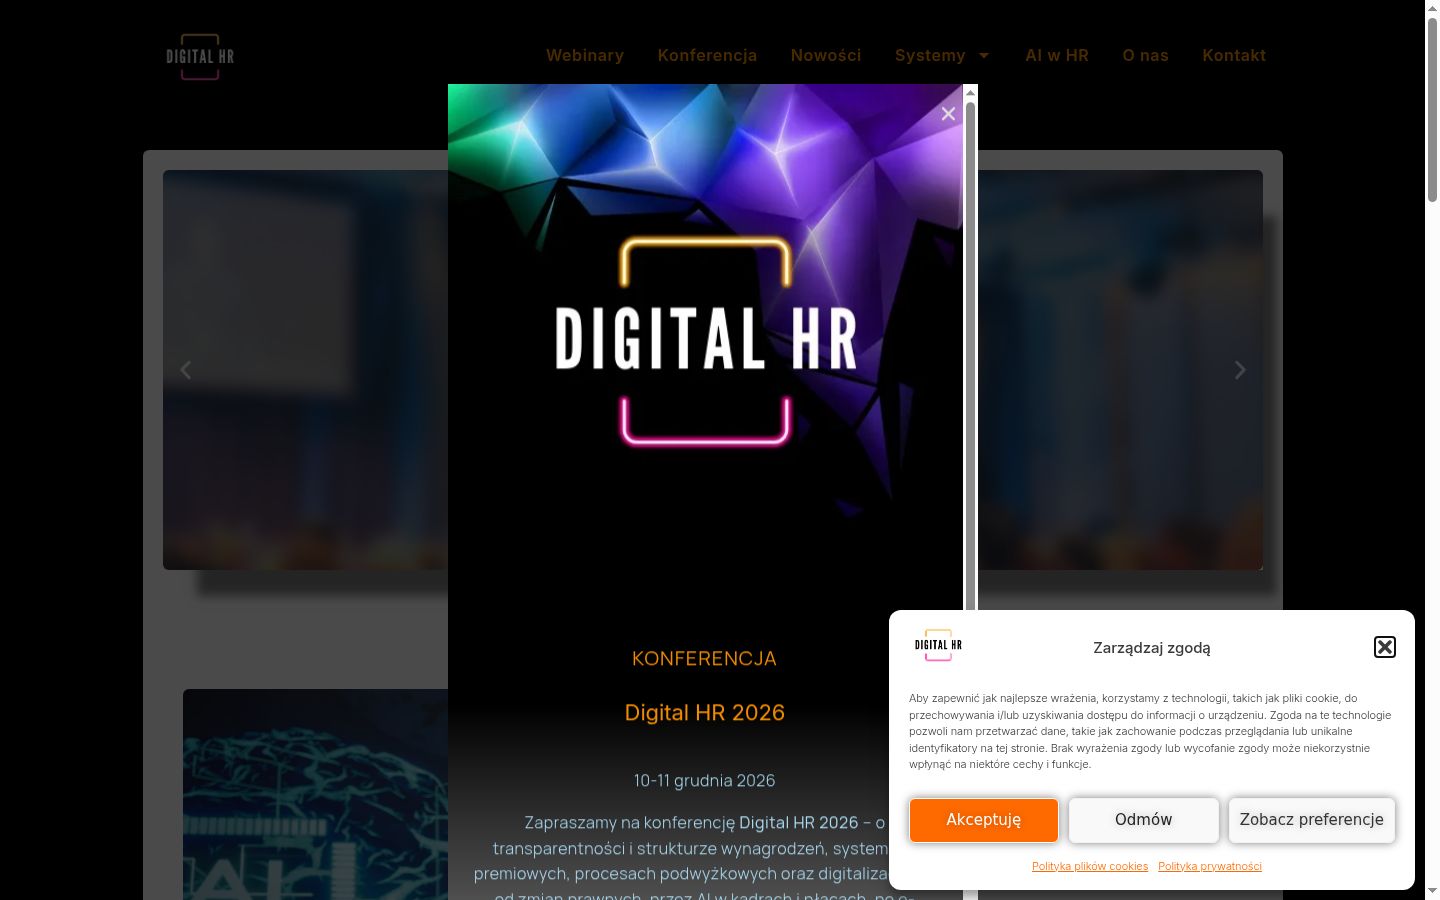Viewport: 1440px width, 900px height.
Task: Open the Polityka prywatności link
Action: coord(1210,866)
